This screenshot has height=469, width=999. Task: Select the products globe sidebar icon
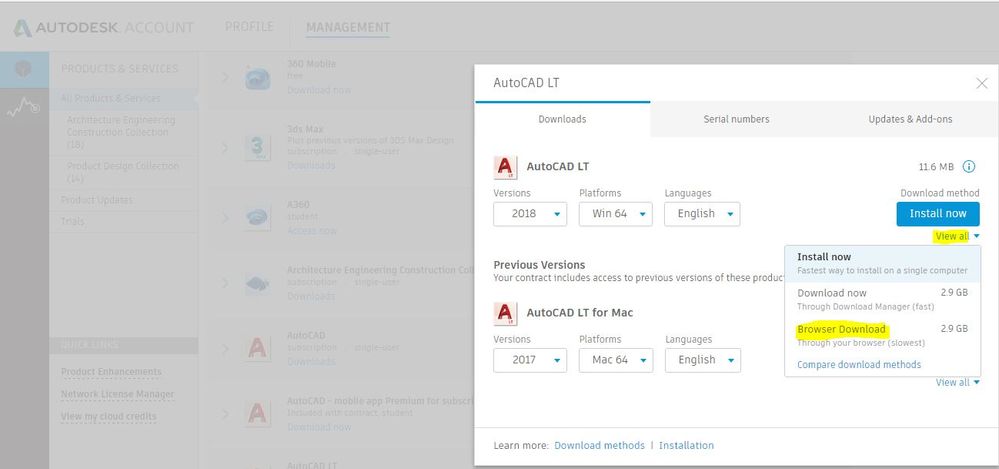click(24, 69)
